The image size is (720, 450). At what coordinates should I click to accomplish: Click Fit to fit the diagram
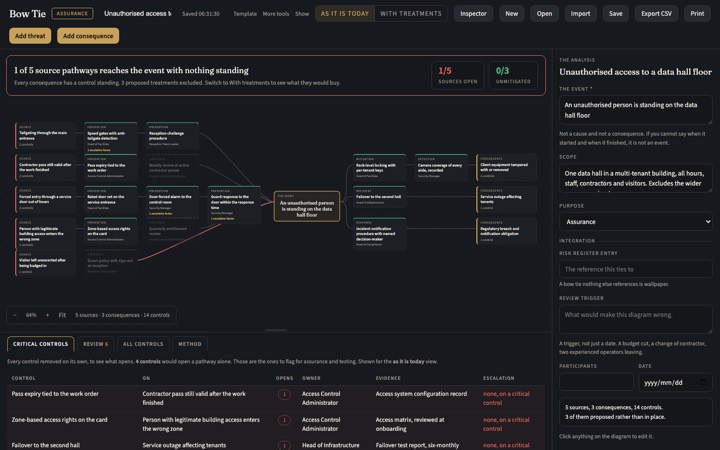pos(62,315)
